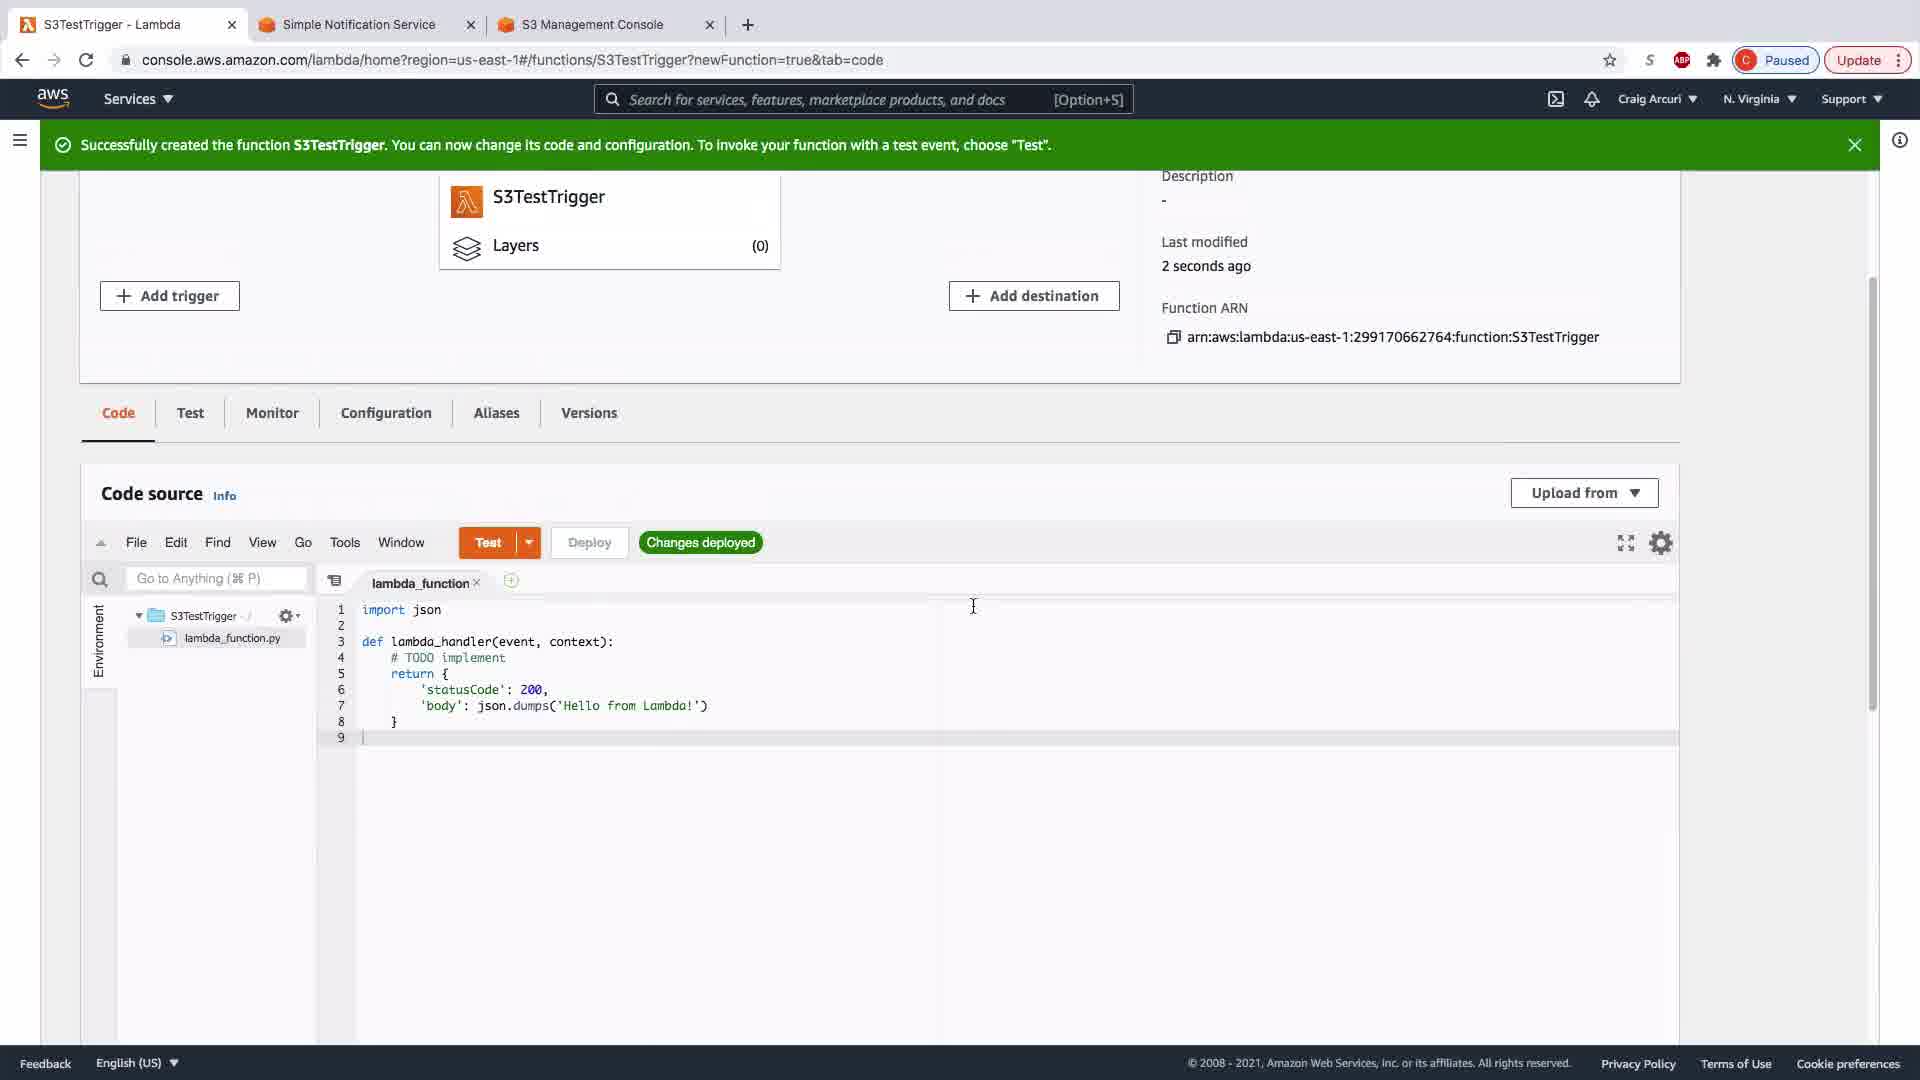1920x1080 pixels.
Task: Collapse the S3TestTrigger folder tree
Action: pyautogui.click(x=139, y=616)
